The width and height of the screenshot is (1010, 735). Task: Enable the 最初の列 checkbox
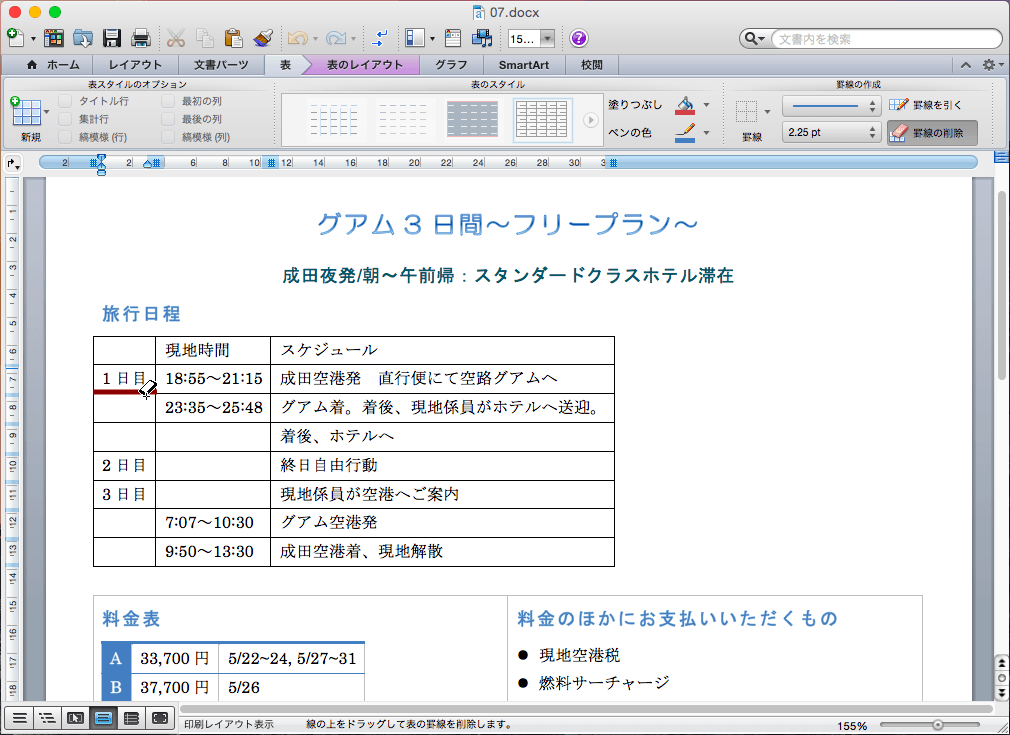click(x=168, y=101)
